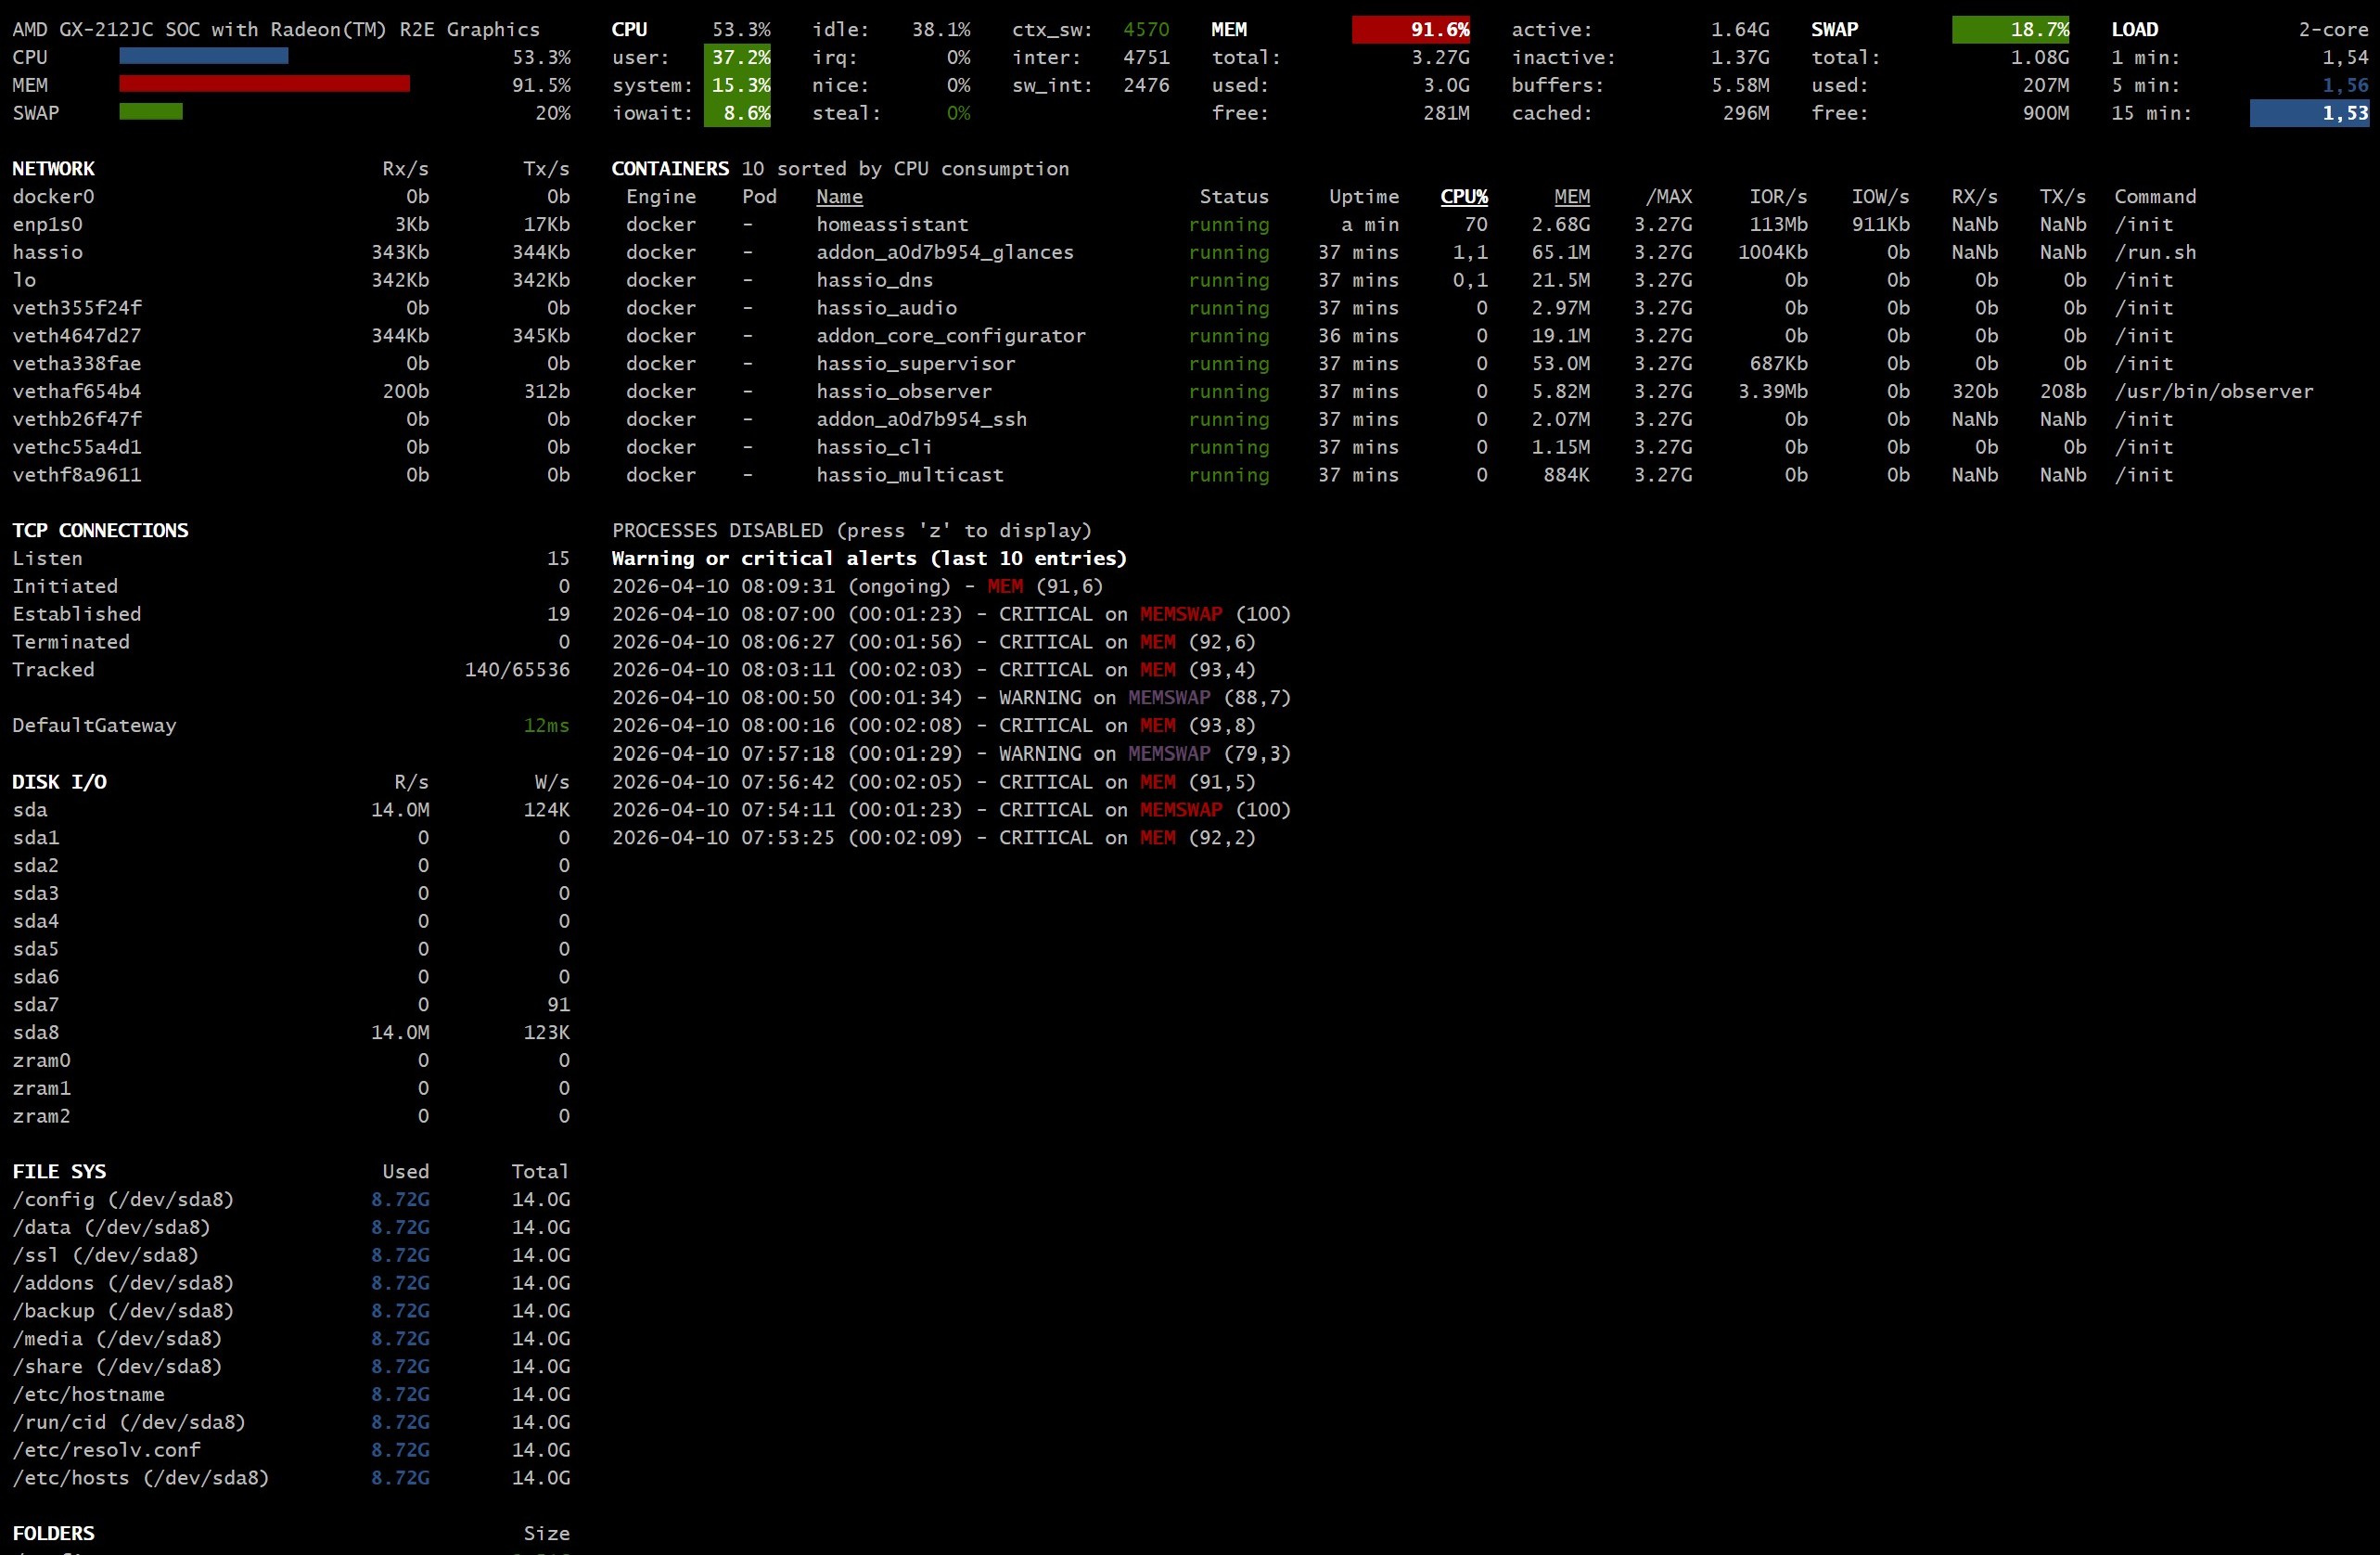Viewport: 2380px width, 1555px height.
Task: Click the hassio_supervisor container entry
Action: (915, 364)
